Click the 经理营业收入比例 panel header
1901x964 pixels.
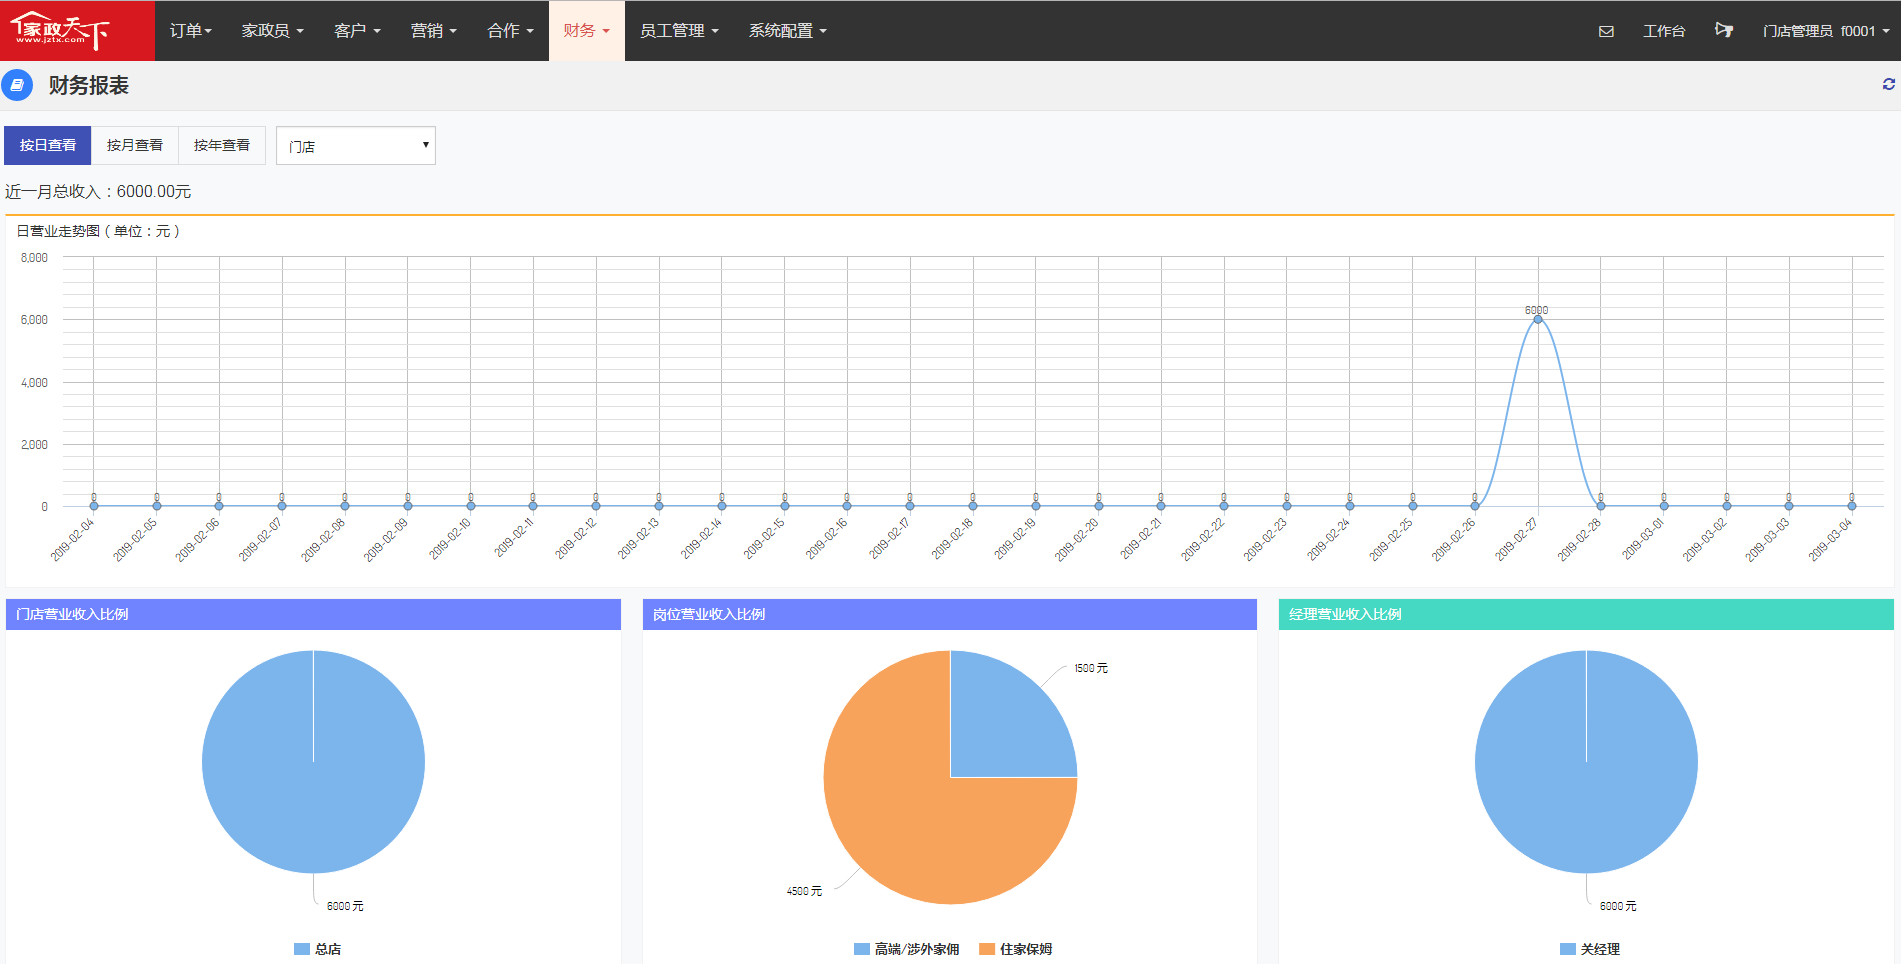tap(1586, 614)
